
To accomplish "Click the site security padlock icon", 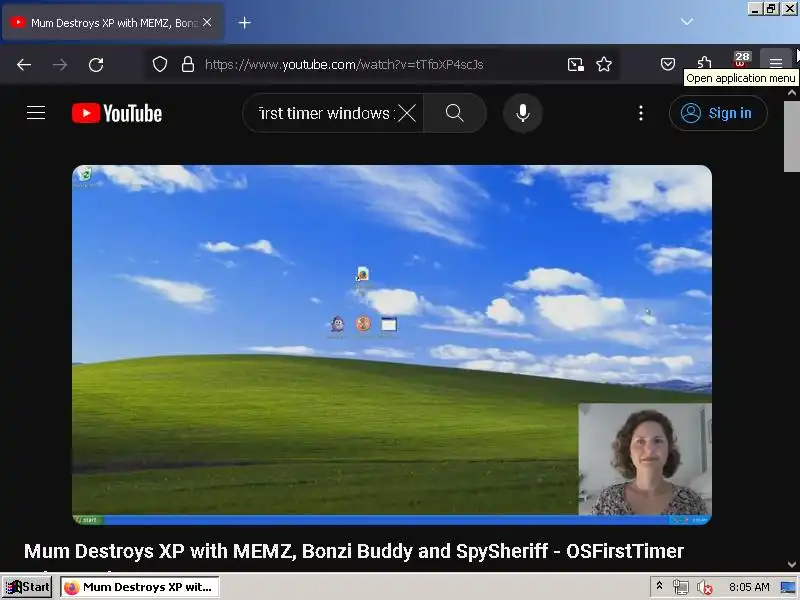I will click(188, 64).
